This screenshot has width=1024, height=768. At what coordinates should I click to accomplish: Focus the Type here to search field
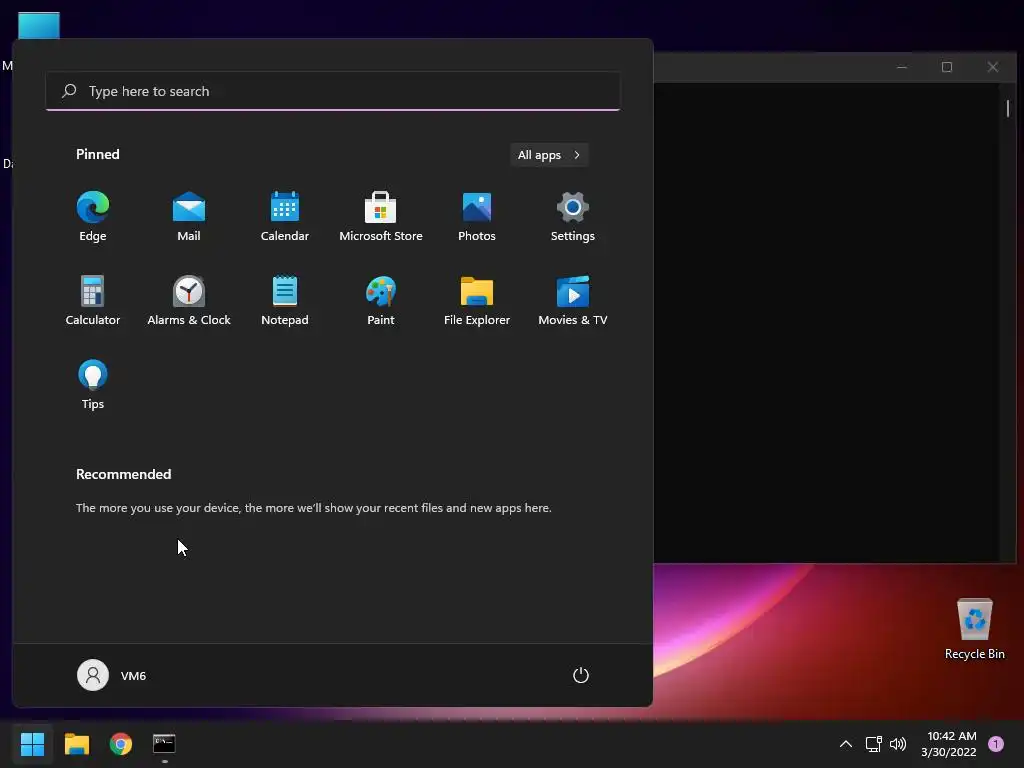pyautogui.click(x=333, y=91)
